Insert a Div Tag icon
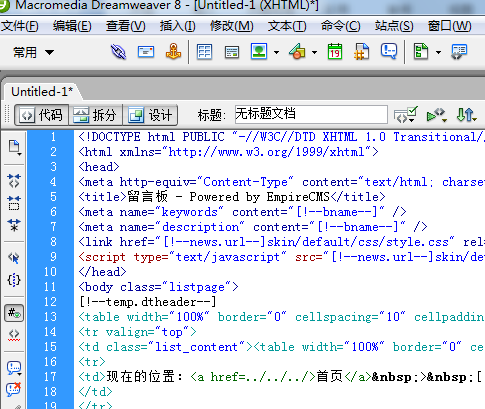 pos(232,52)
